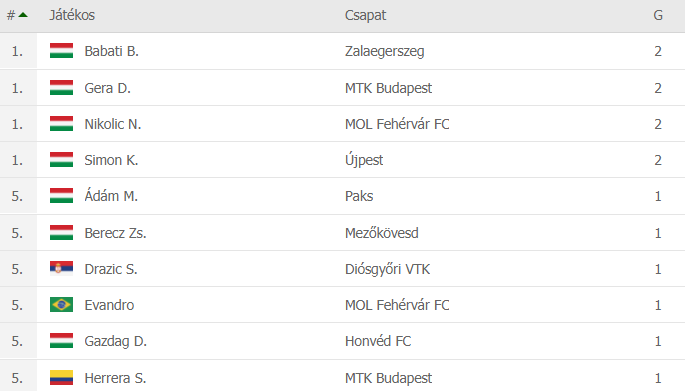Click the Hungarian flag beside Babati B.

point(61,51)
